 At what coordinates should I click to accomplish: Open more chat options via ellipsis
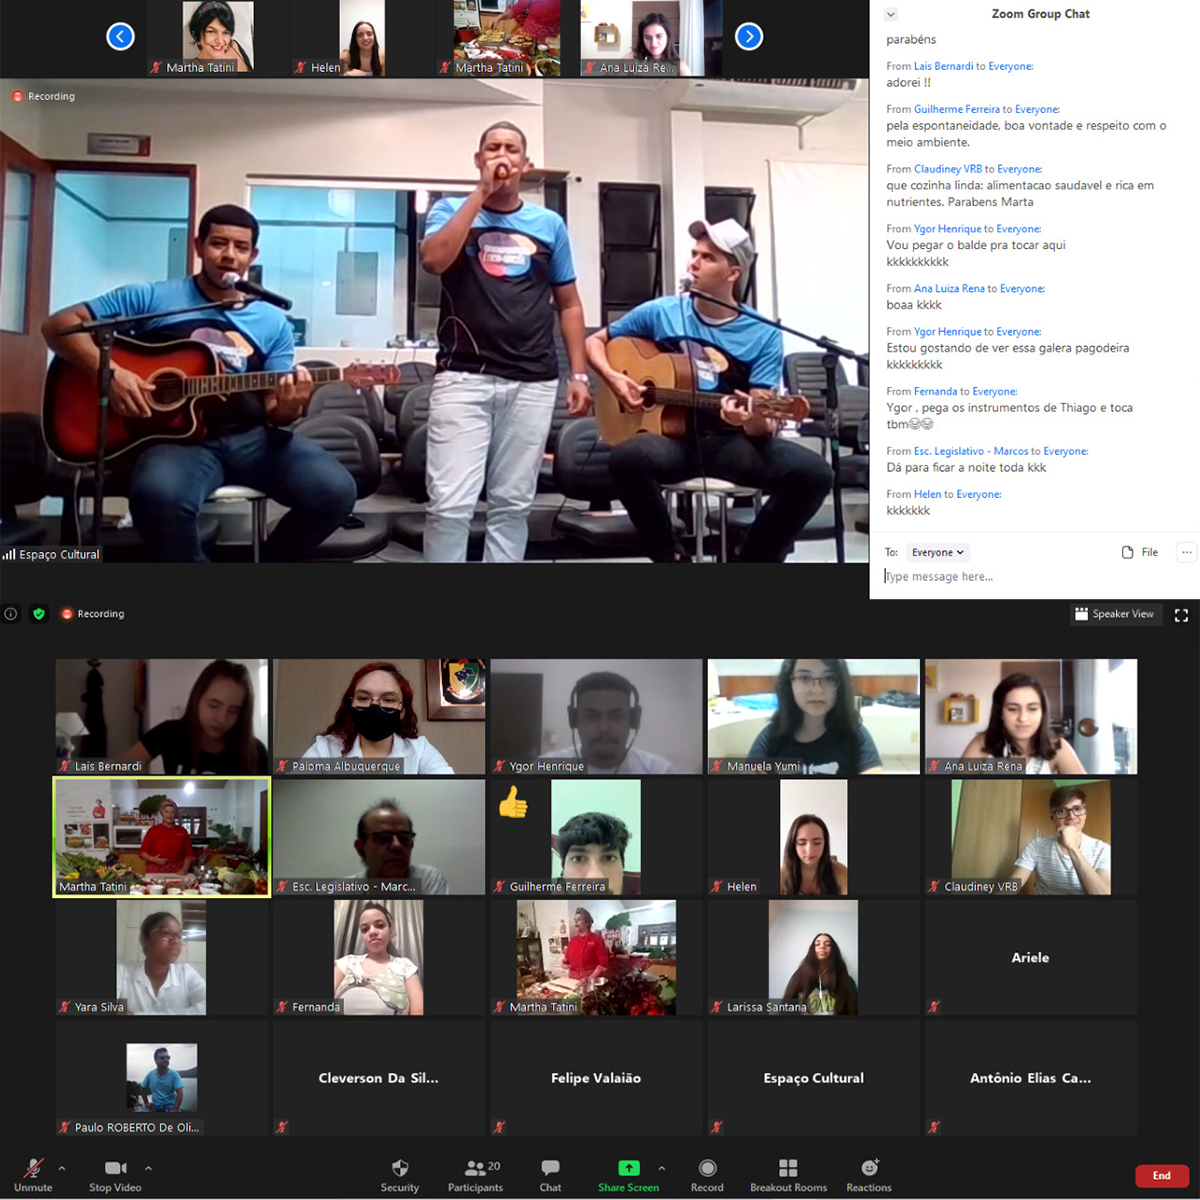coord(1186,552)
